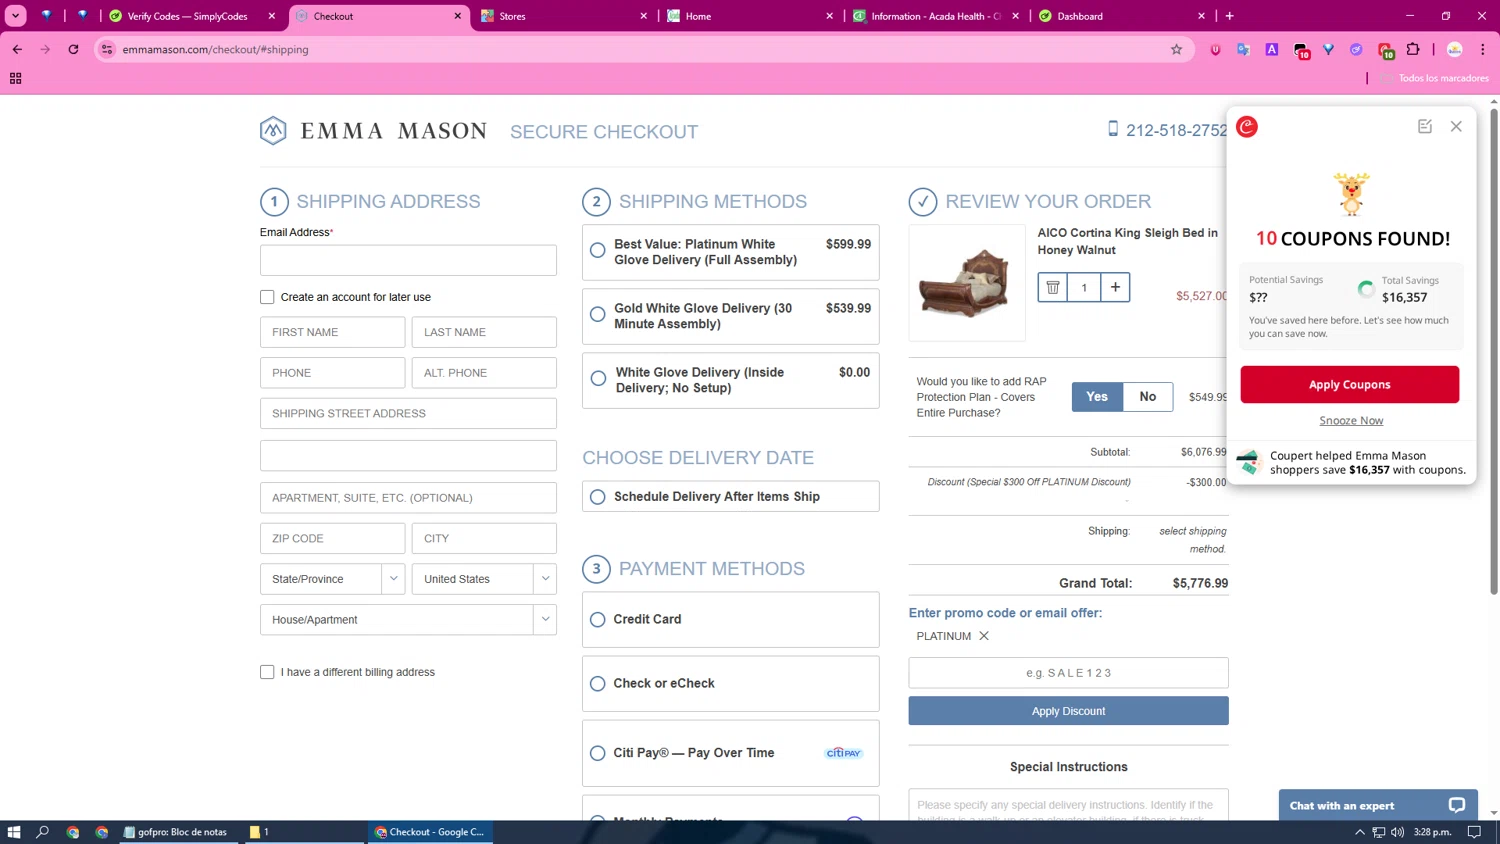Open the browser extensions puzzle menu
This screenshot has height=844, width=1500.
coord(1413,49)
